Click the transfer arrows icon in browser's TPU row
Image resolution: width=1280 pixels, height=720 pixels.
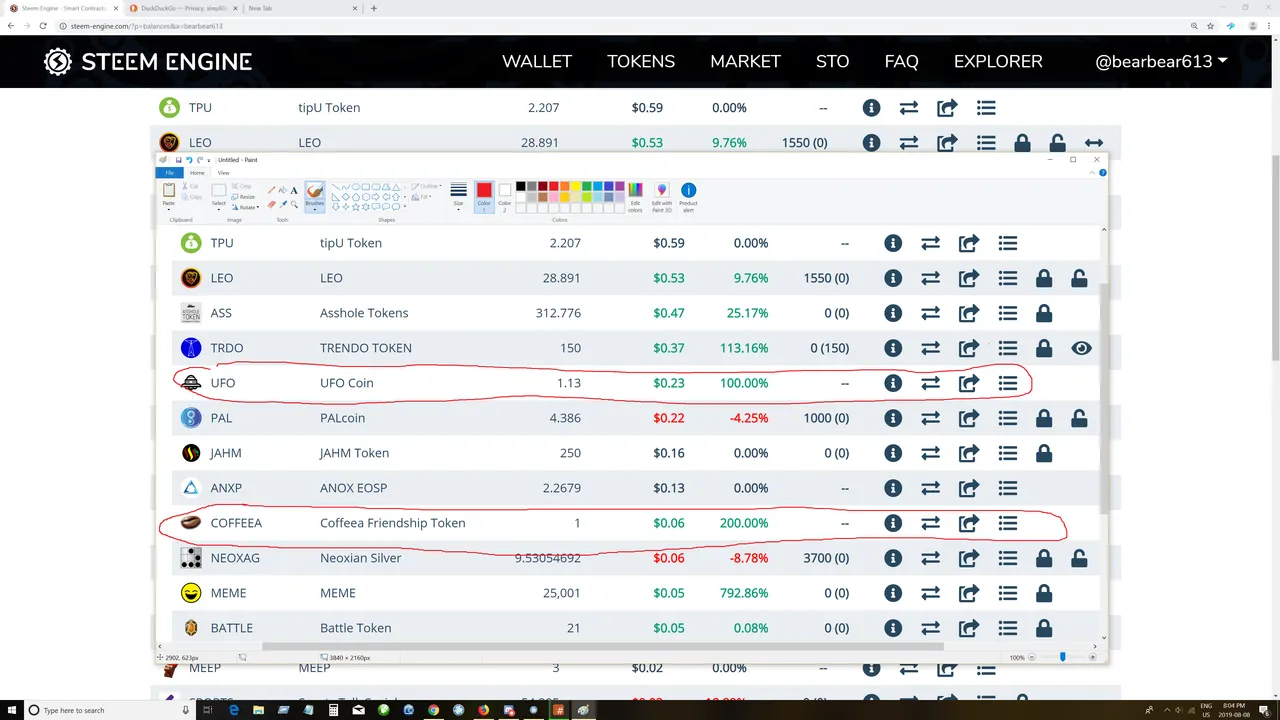click(909, 107)
